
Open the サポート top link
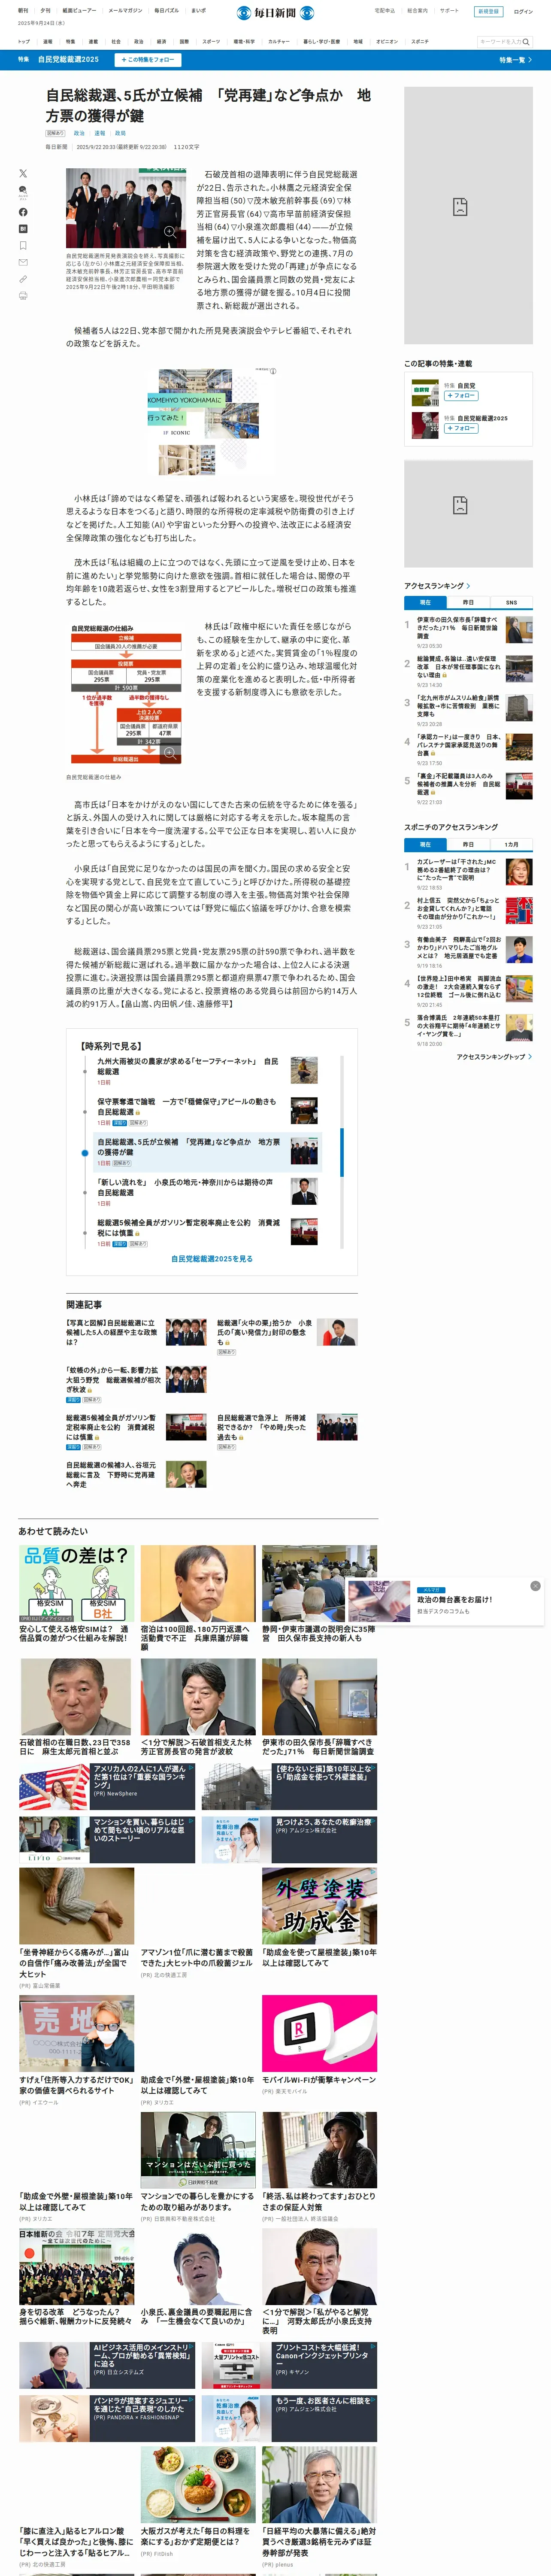coord(449,11)
